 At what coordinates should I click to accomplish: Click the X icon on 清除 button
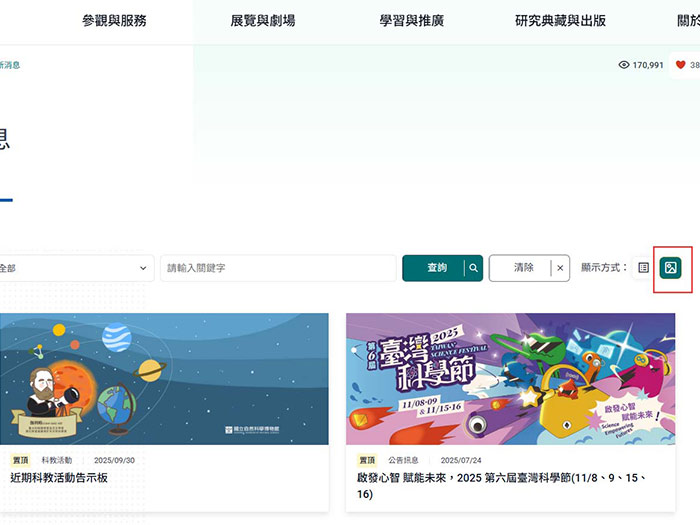pos(560,268)
